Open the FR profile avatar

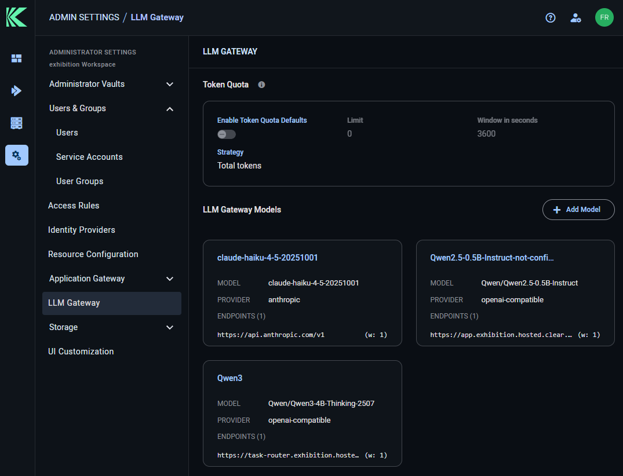click(604, 17)
